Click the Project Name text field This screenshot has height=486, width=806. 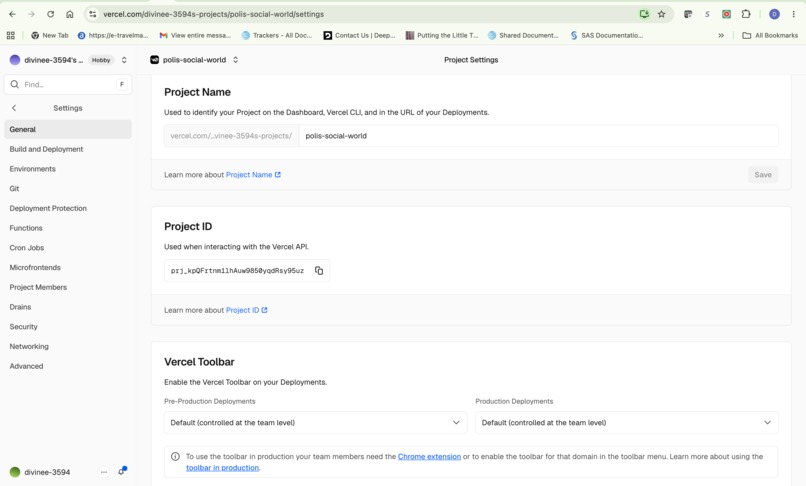click(538, 136)
